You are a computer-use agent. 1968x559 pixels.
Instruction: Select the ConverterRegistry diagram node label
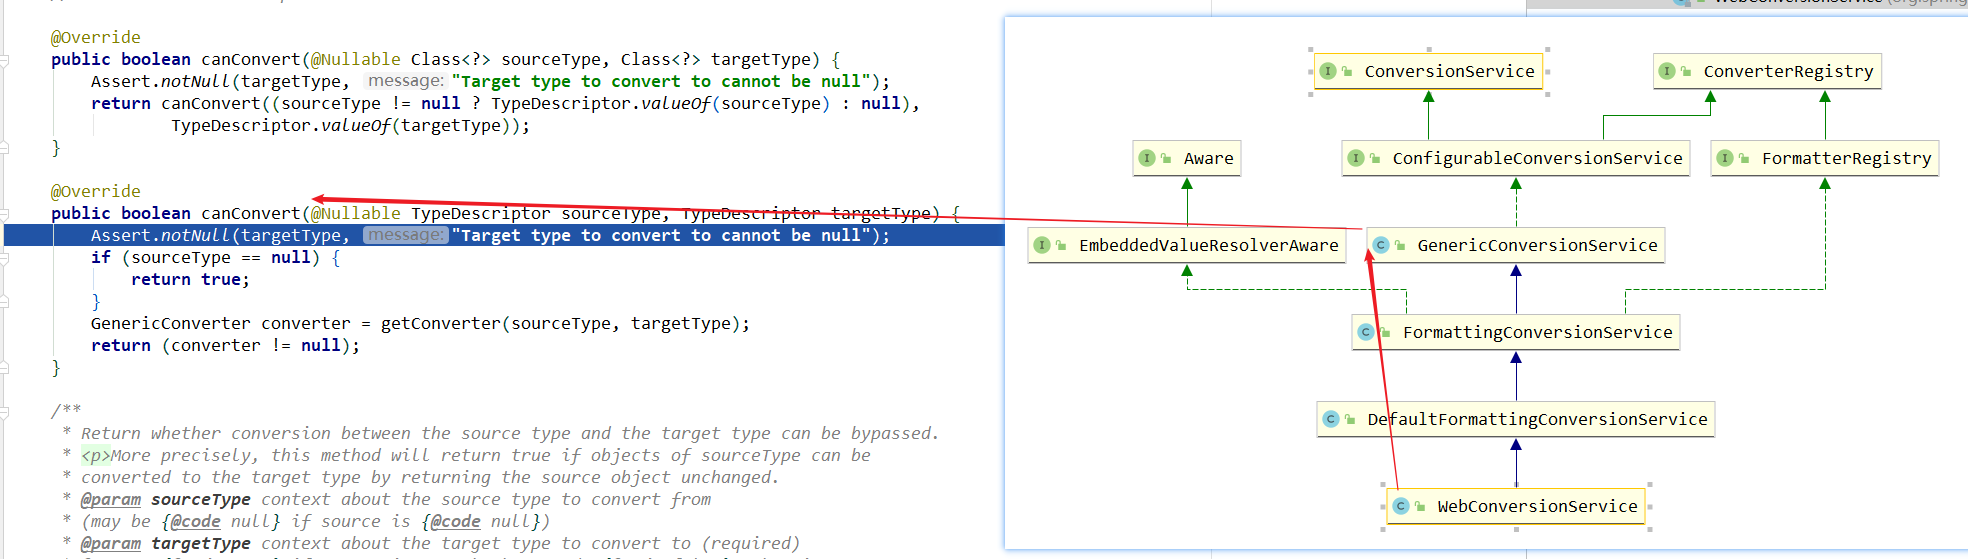(x=1788, y=71)
